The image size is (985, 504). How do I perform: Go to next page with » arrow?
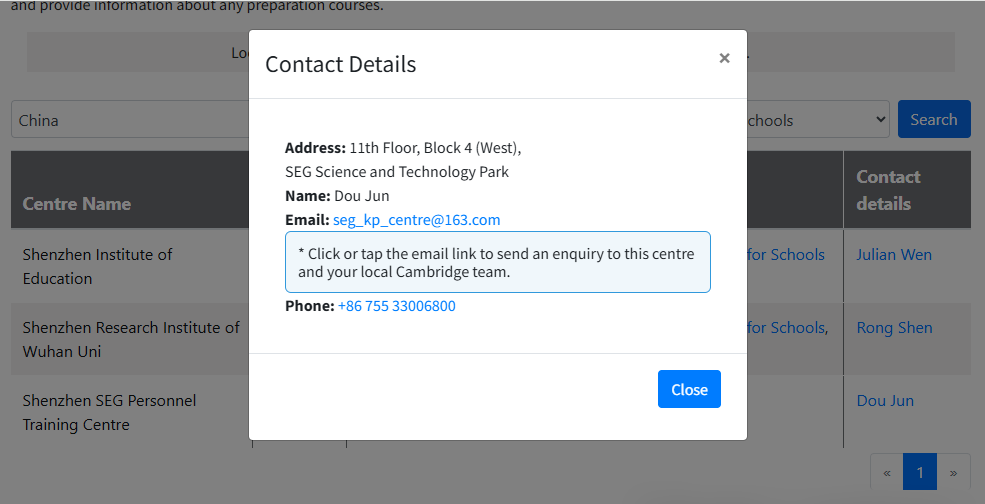[953, 472]
